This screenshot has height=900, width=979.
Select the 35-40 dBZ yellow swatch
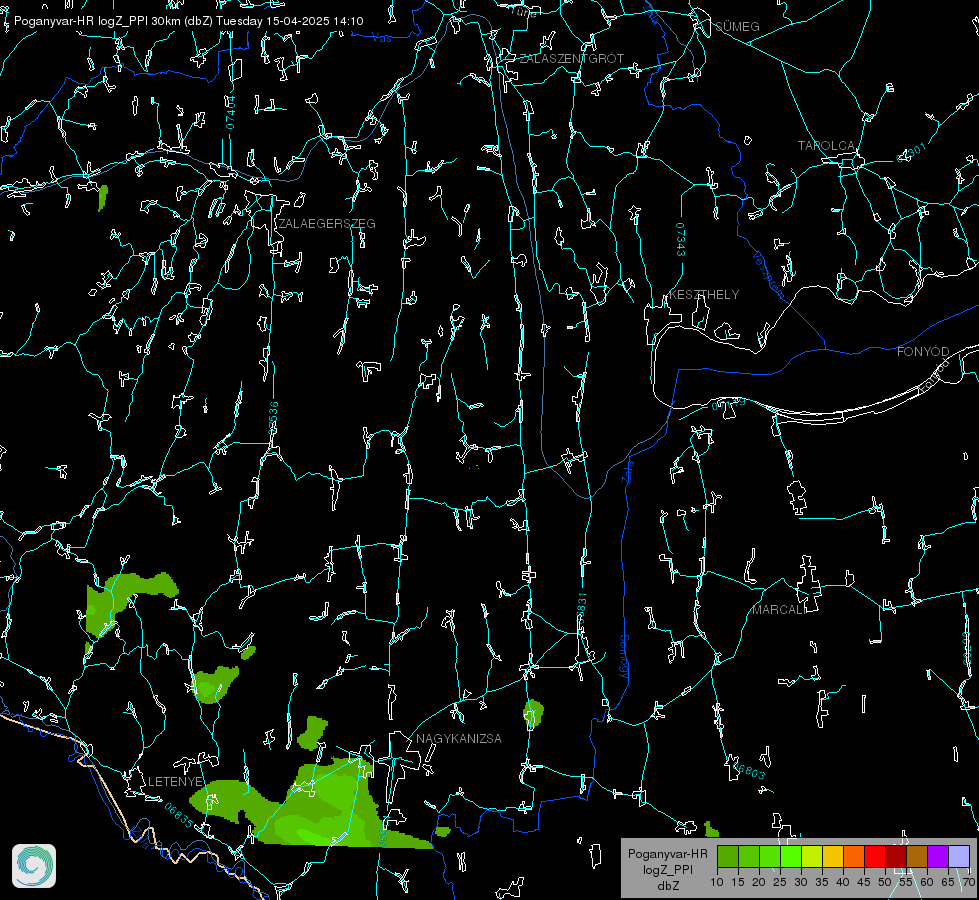833,856
